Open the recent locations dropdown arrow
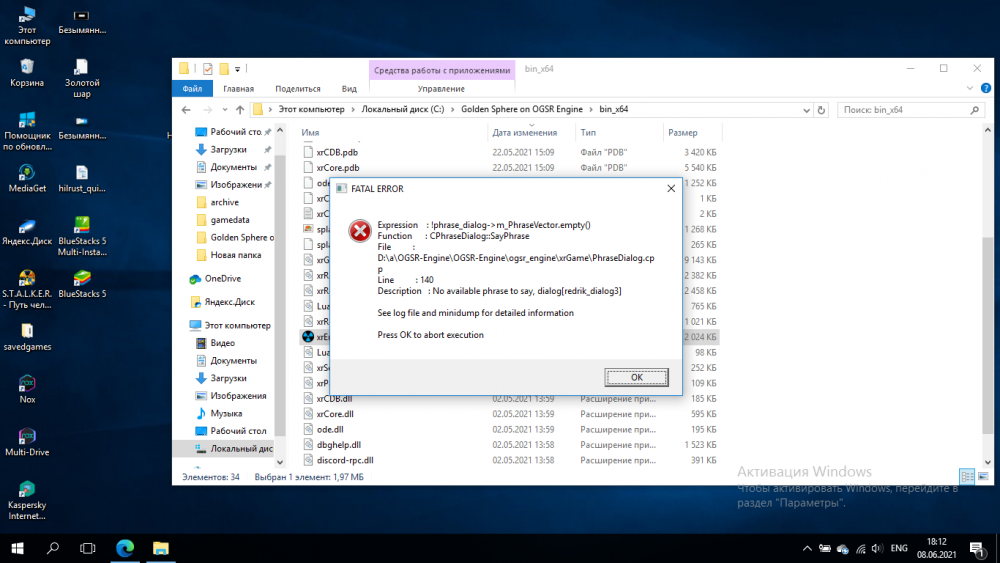 [223, 109]
